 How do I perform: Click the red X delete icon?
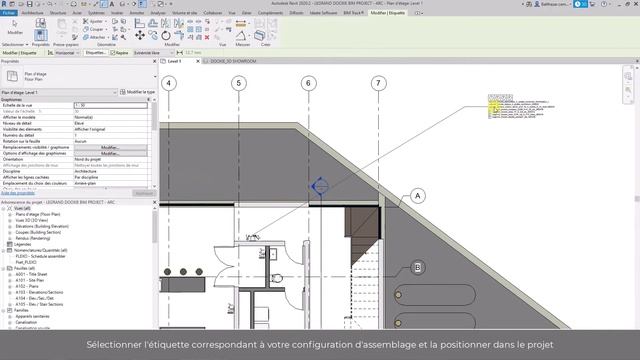[x=207, y=37]
